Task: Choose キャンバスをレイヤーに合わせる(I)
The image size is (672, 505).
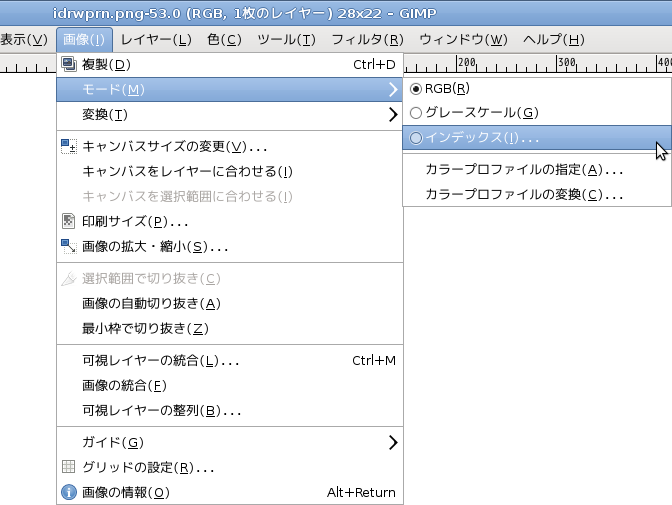Action: 230,171
